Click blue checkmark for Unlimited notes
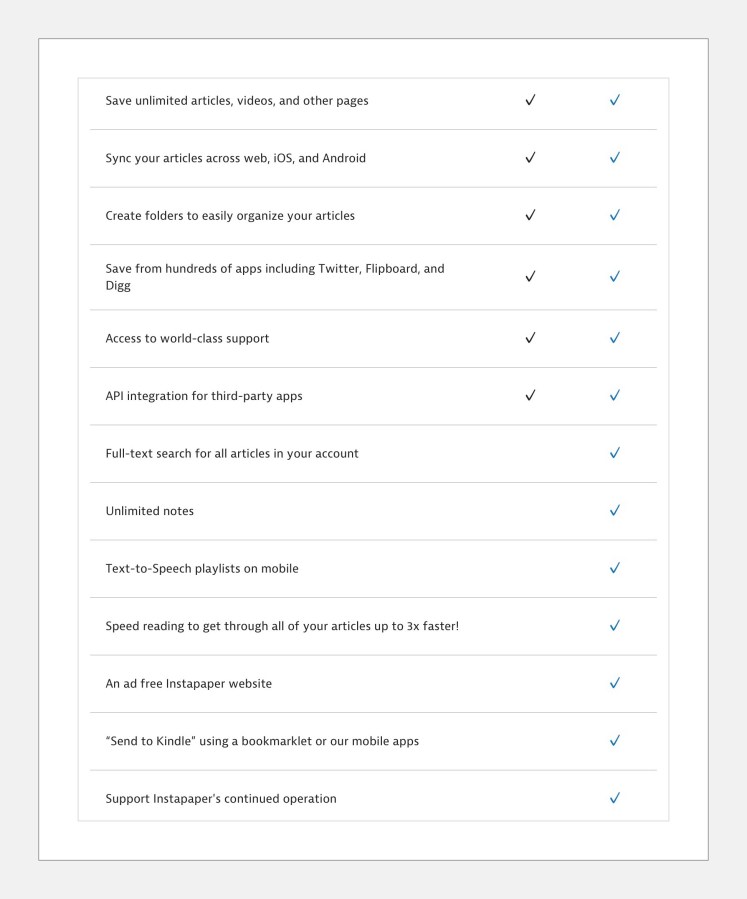The height and width of the screenshot is (899, 747). 615,510
